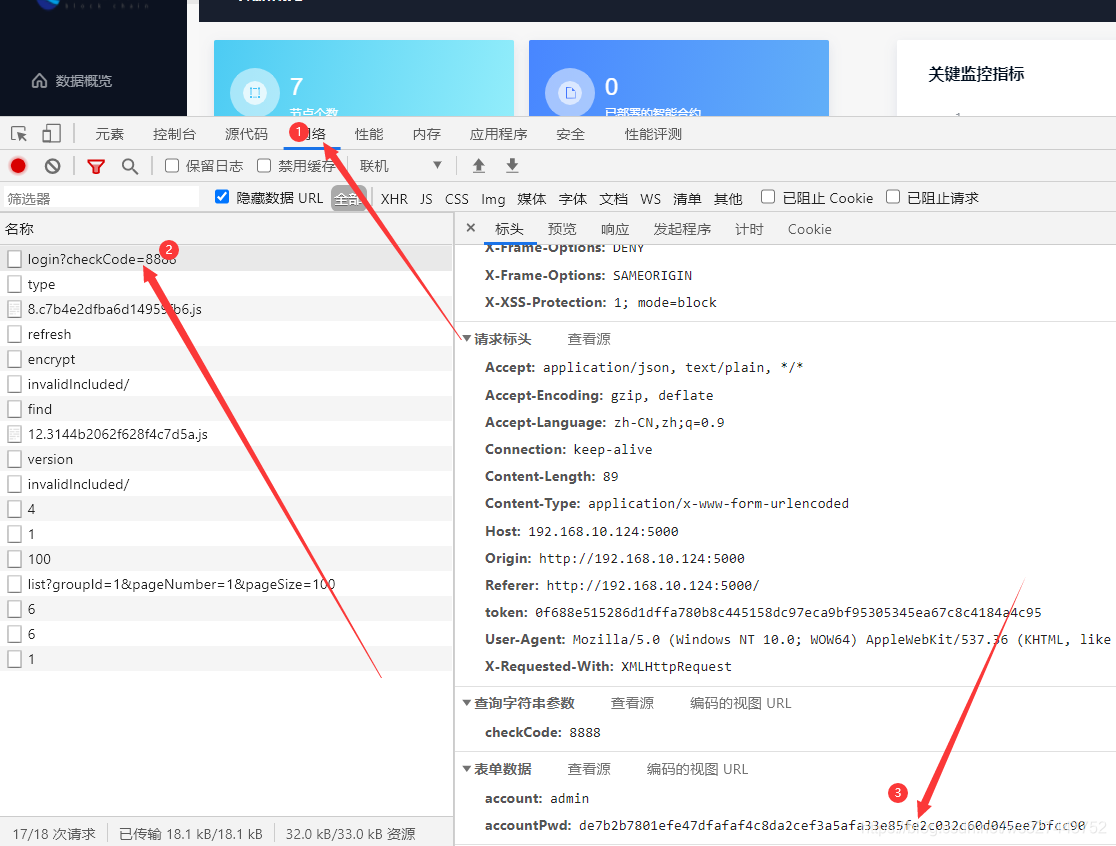Open the 内存 tab
This screenshot has width=1116, height=846.
(426, 134)
